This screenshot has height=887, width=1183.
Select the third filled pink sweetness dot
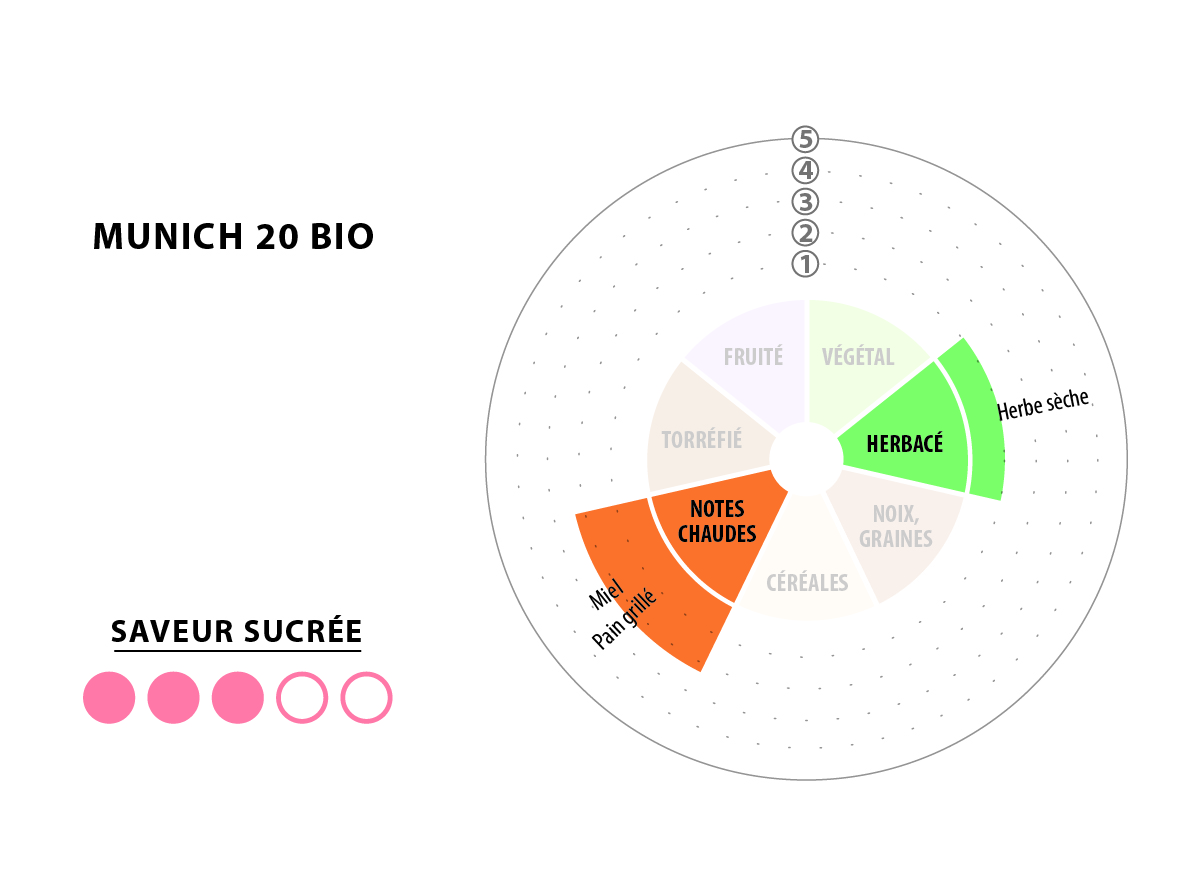click(x=238, y=698)
